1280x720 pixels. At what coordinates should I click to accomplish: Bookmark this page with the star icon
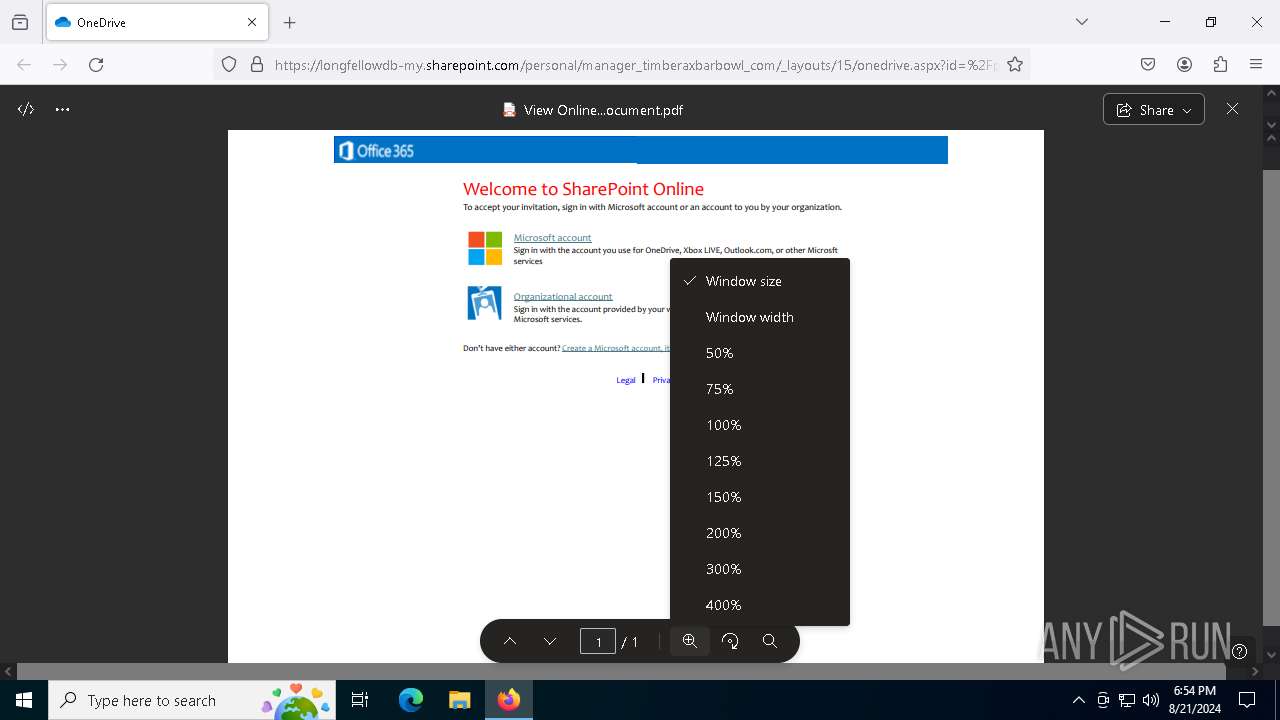tap(1015, 65)
